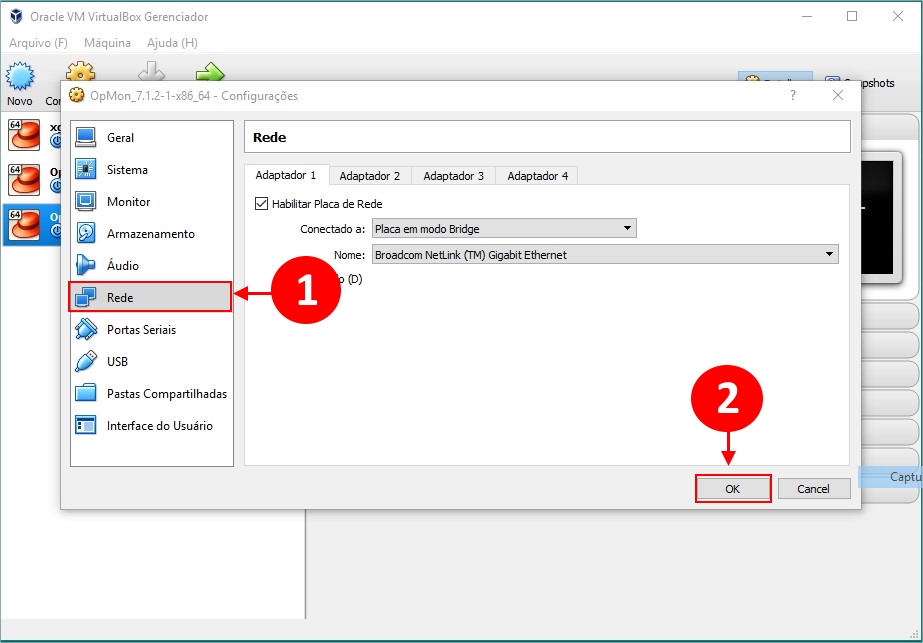The height and width of the screenshot is (643, 923).
Task: Open the USB settings category
Action: click(x=86, y=362)
